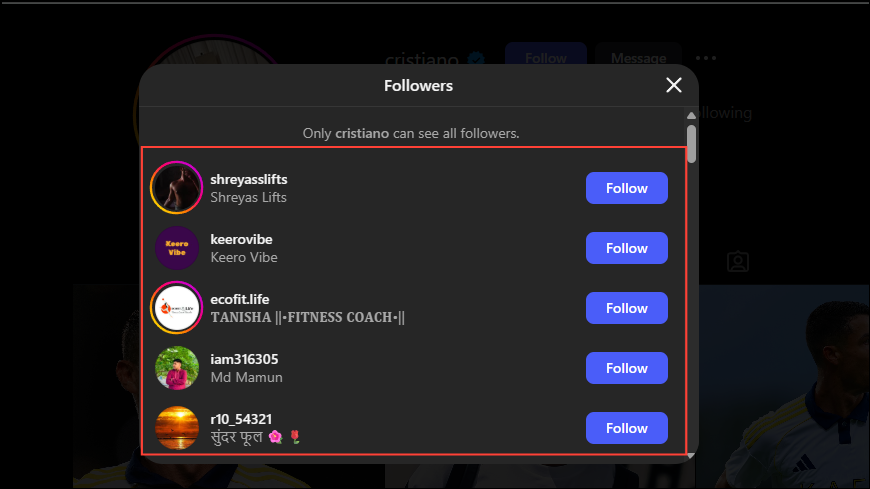Screen dimensions: 870x489
Task: Follow iam316305 account
Action: point(626,367)
